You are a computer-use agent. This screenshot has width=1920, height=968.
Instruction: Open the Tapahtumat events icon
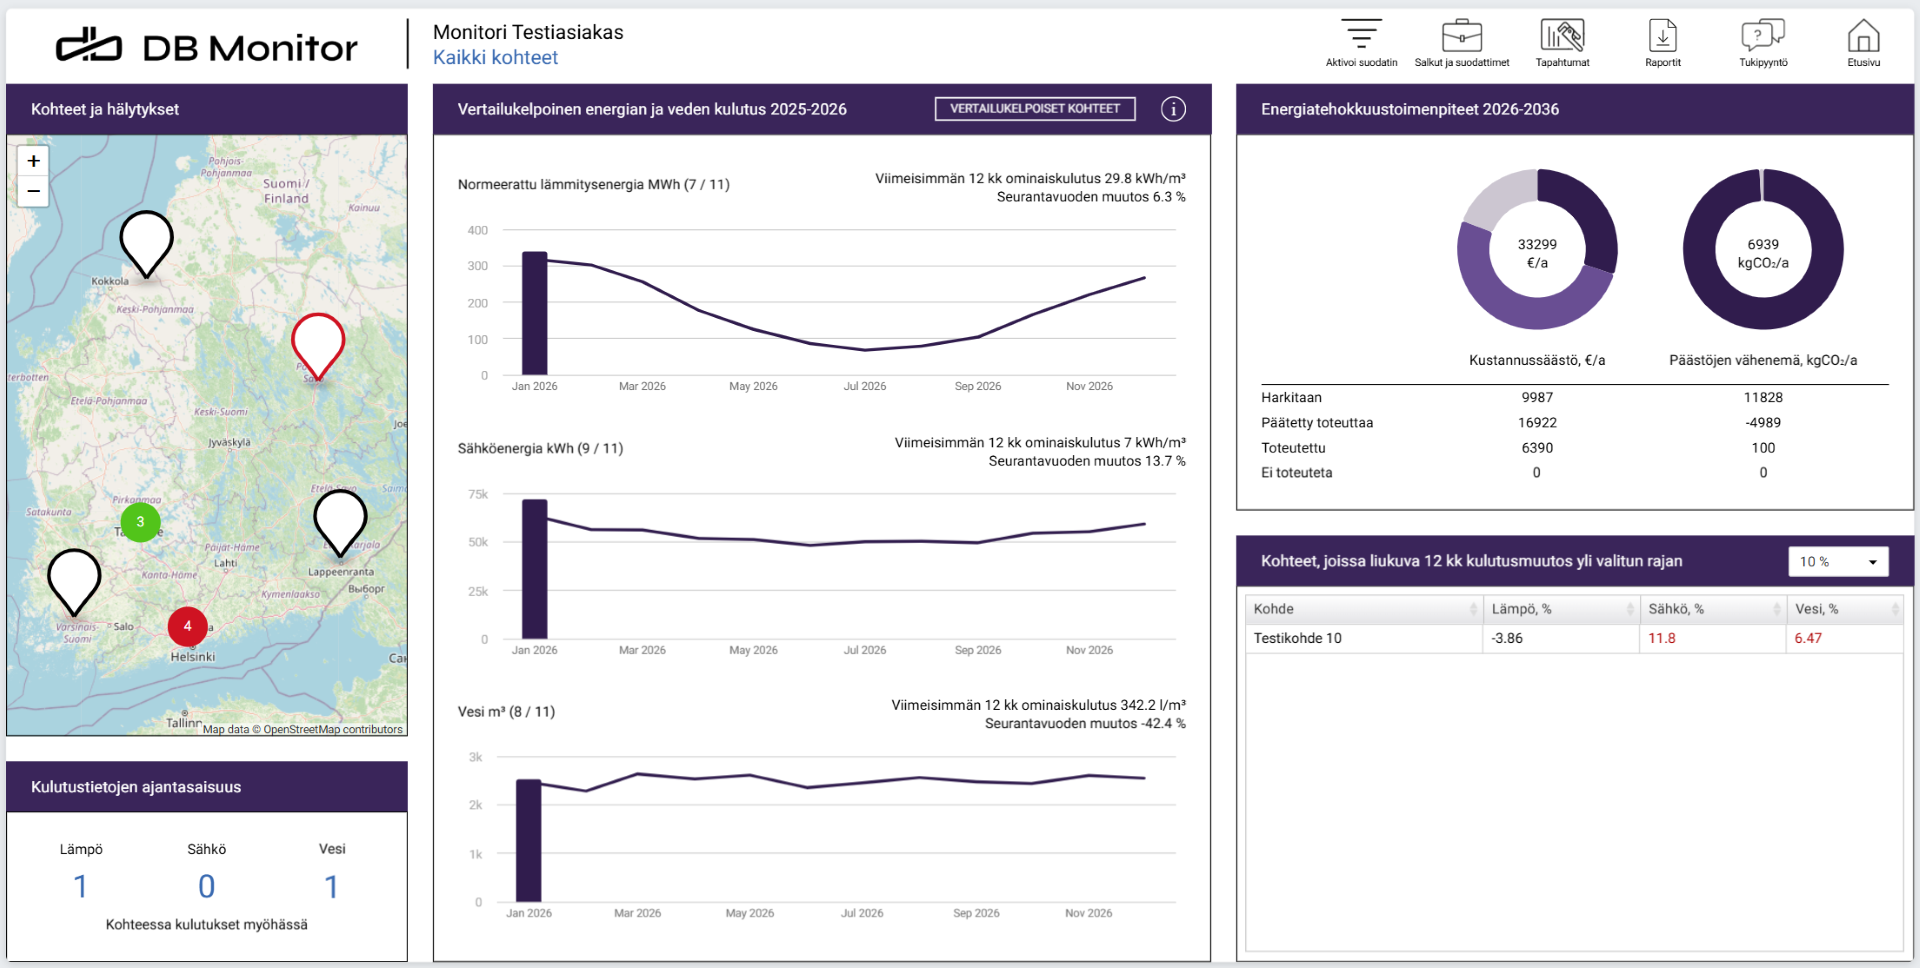1562,36
